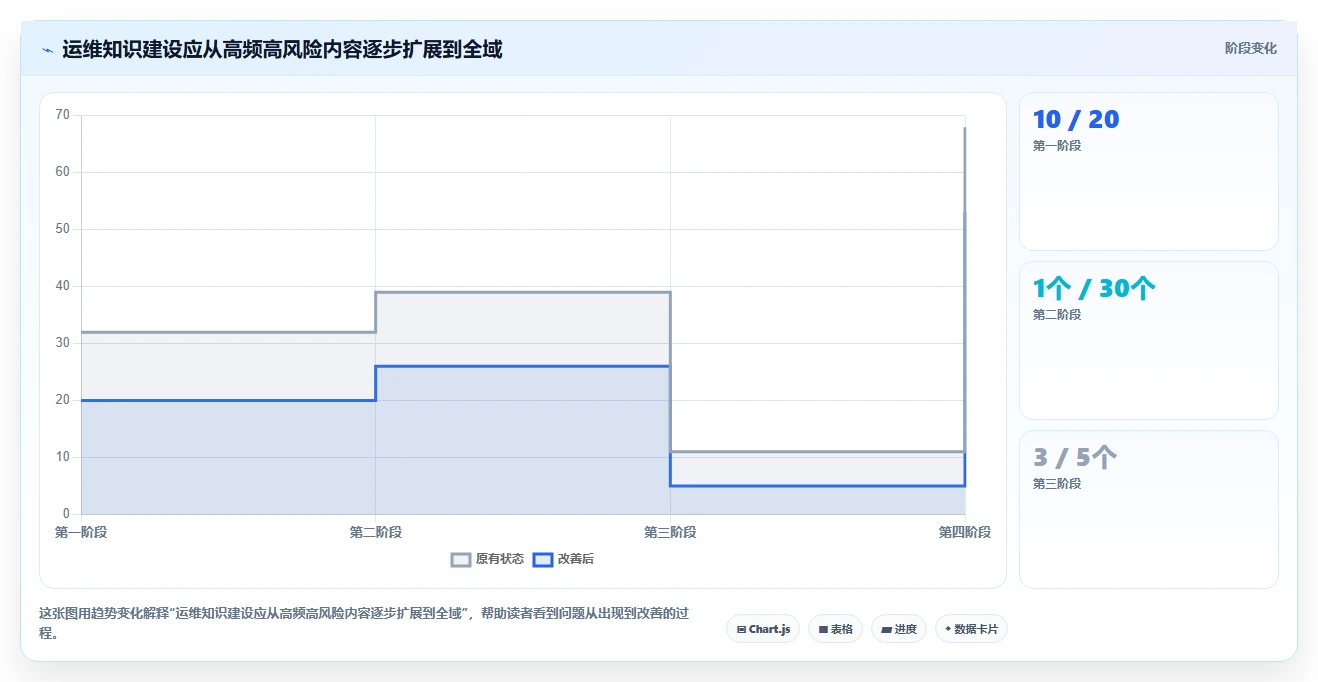Click the 10 / 20 value text
Image resolution: width=1318 pixels, height=682 pixels.
1076,120
